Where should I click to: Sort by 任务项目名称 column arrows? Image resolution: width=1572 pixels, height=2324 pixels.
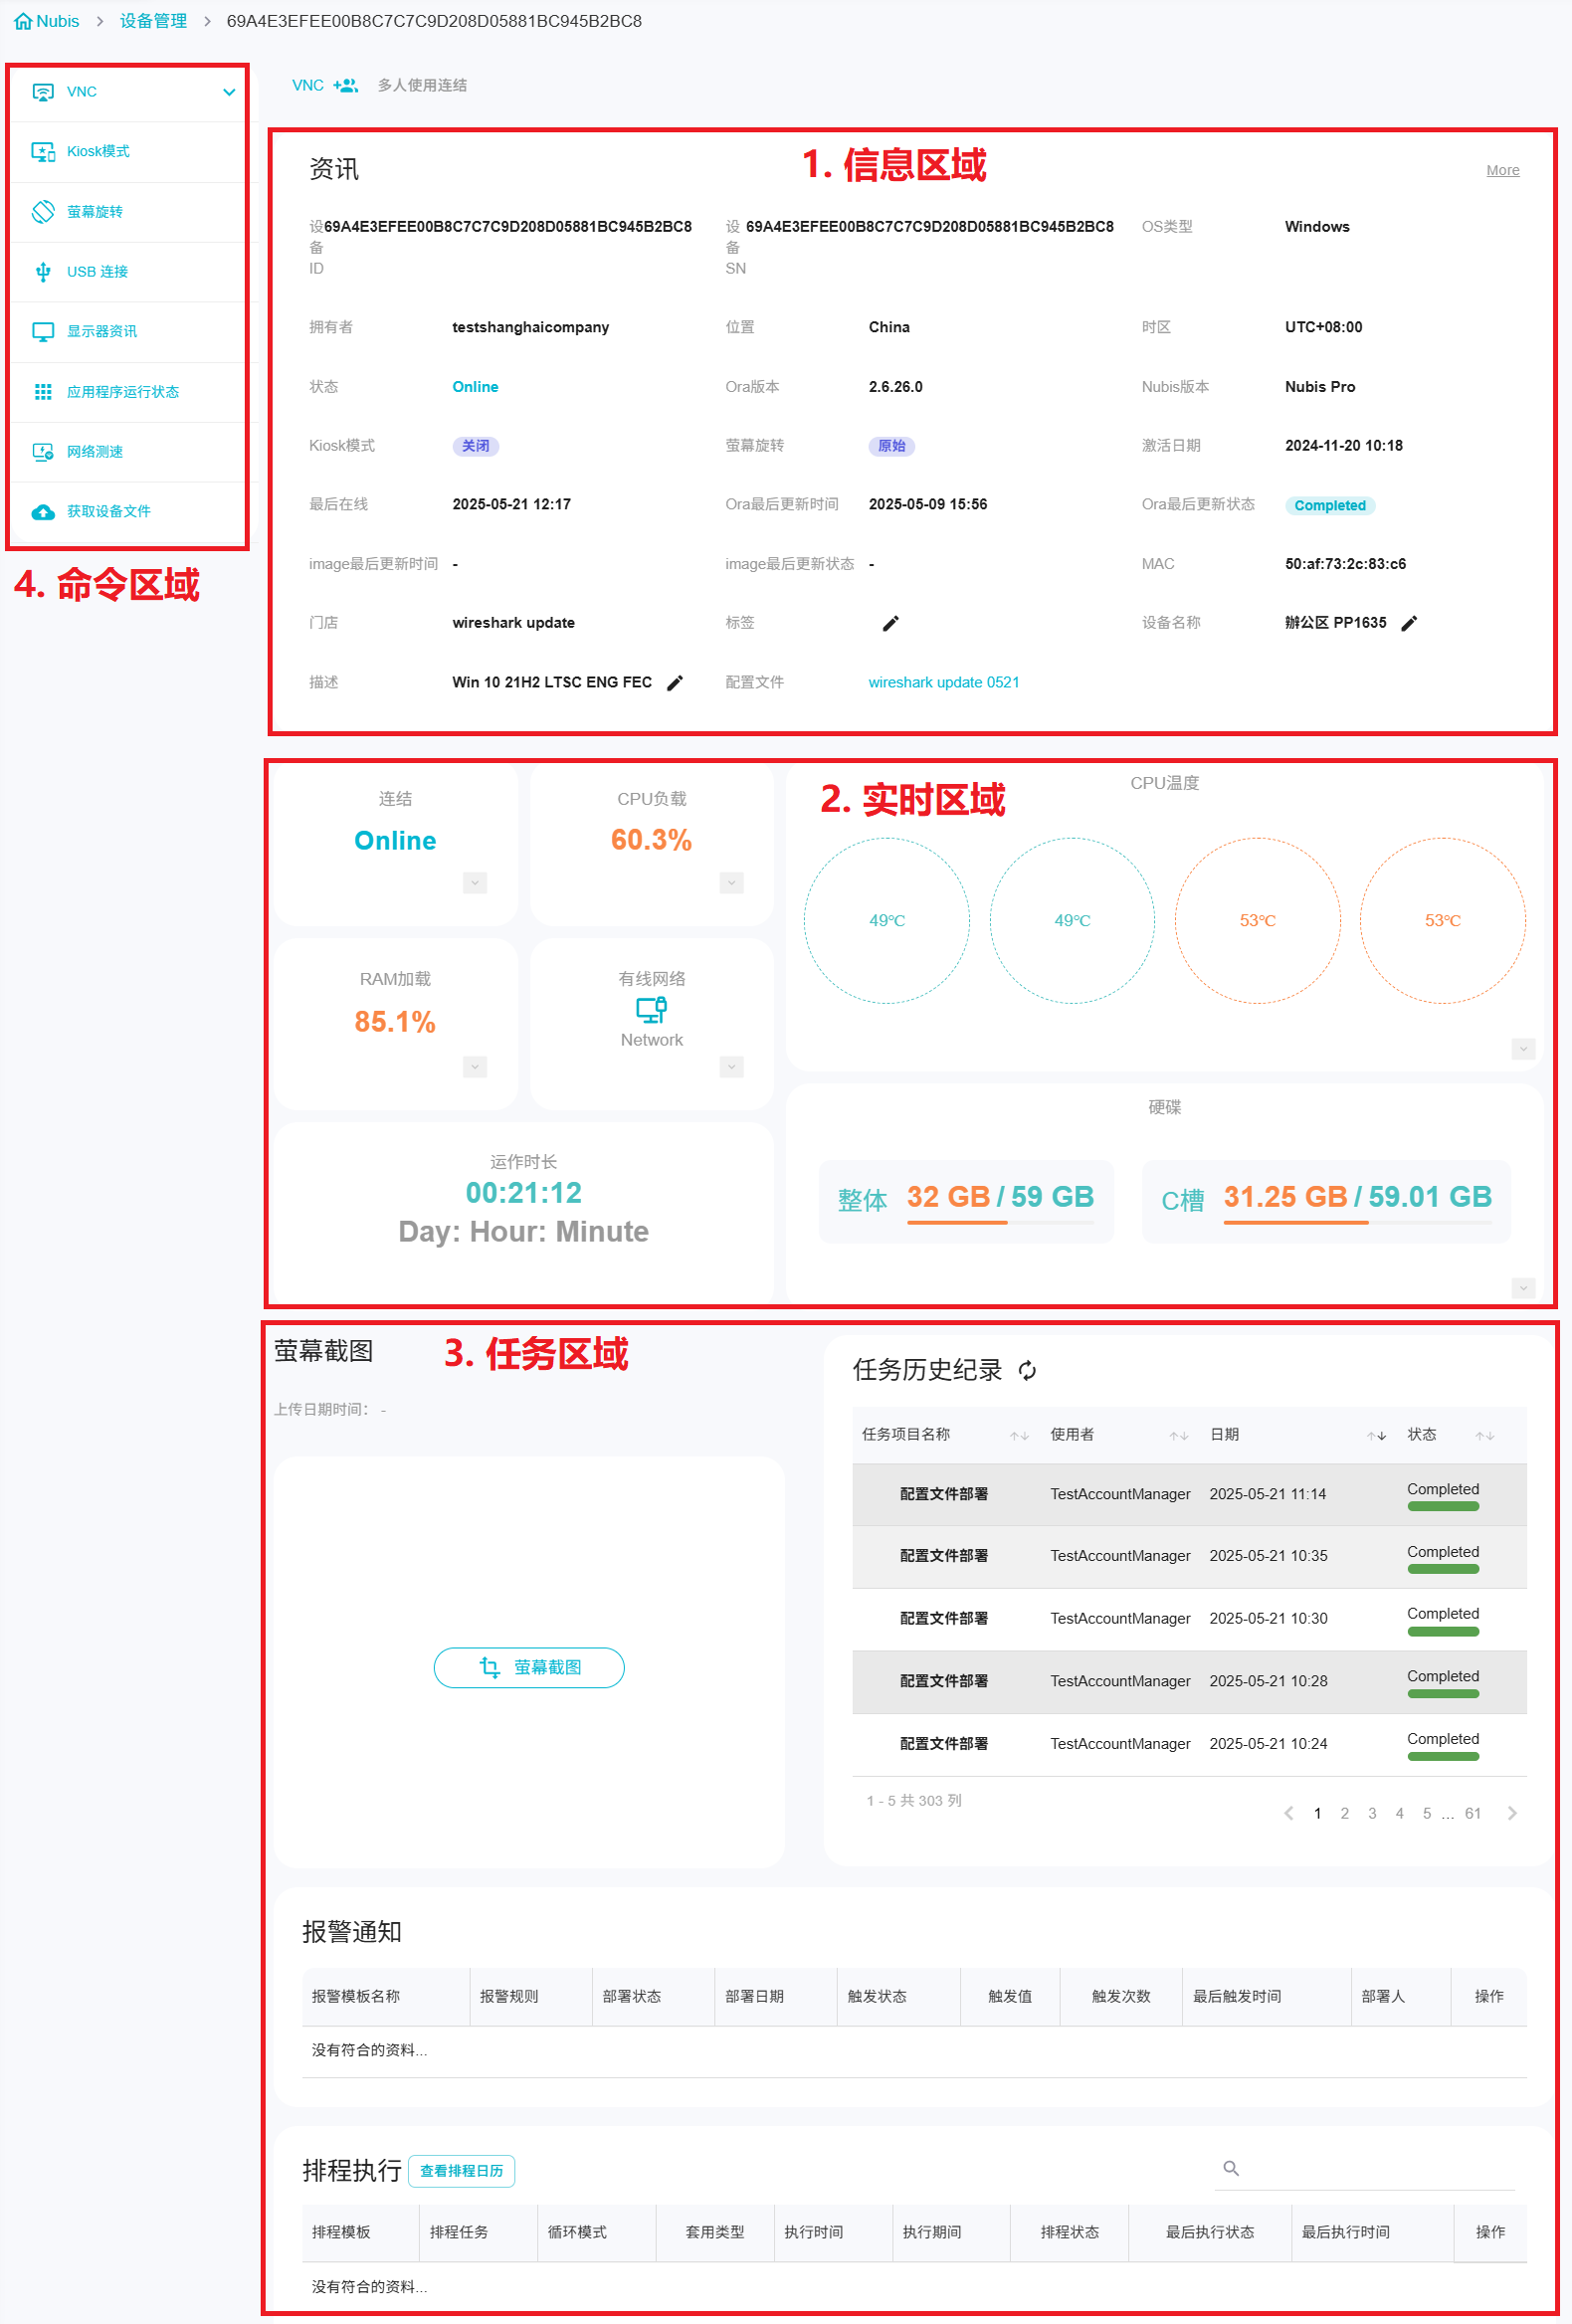point(1019,1435)
